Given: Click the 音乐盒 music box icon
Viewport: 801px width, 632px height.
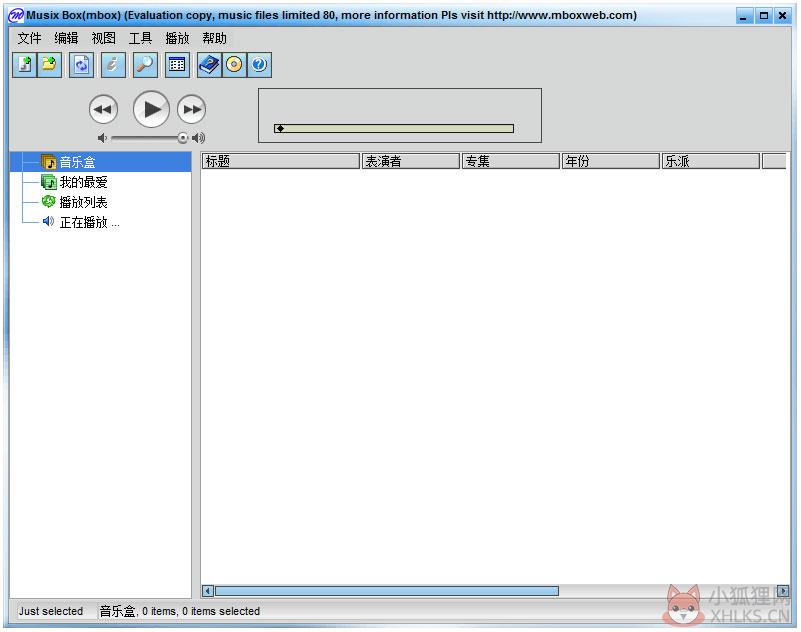Looking at the screenshot, I should (x=49, y=162).
